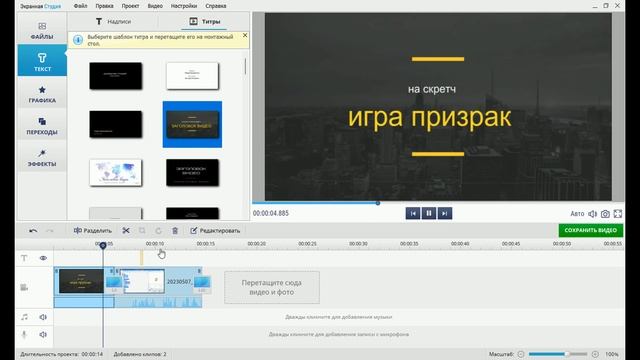This screenshot has width=640, height=360.
Task: Open the Проект menu
Action: [x=130, y=6]
